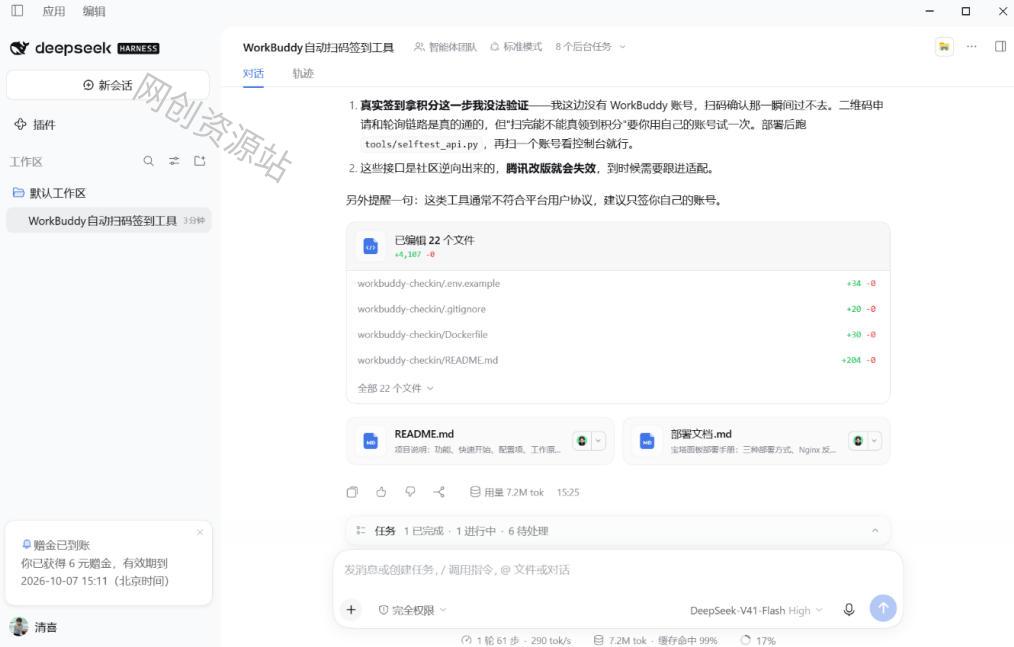
Task: Switch to the 对话 tab
Action: (x=253, y=73)
